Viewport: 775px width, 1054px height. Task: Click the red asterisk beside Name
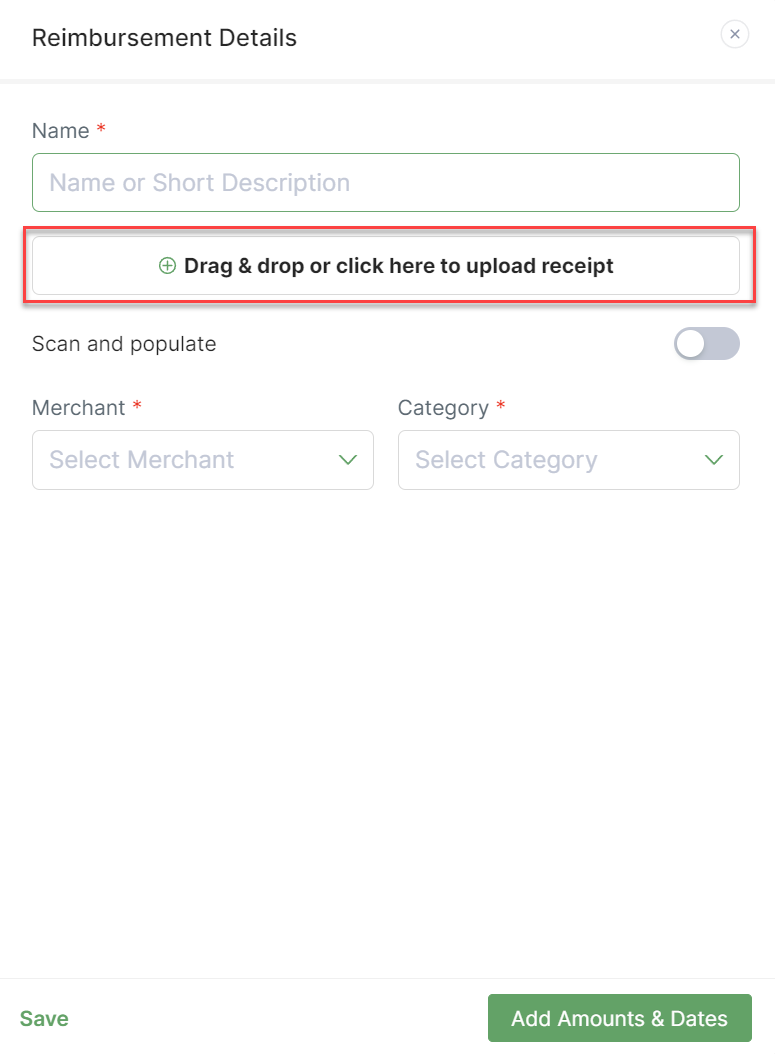(100, 130)
